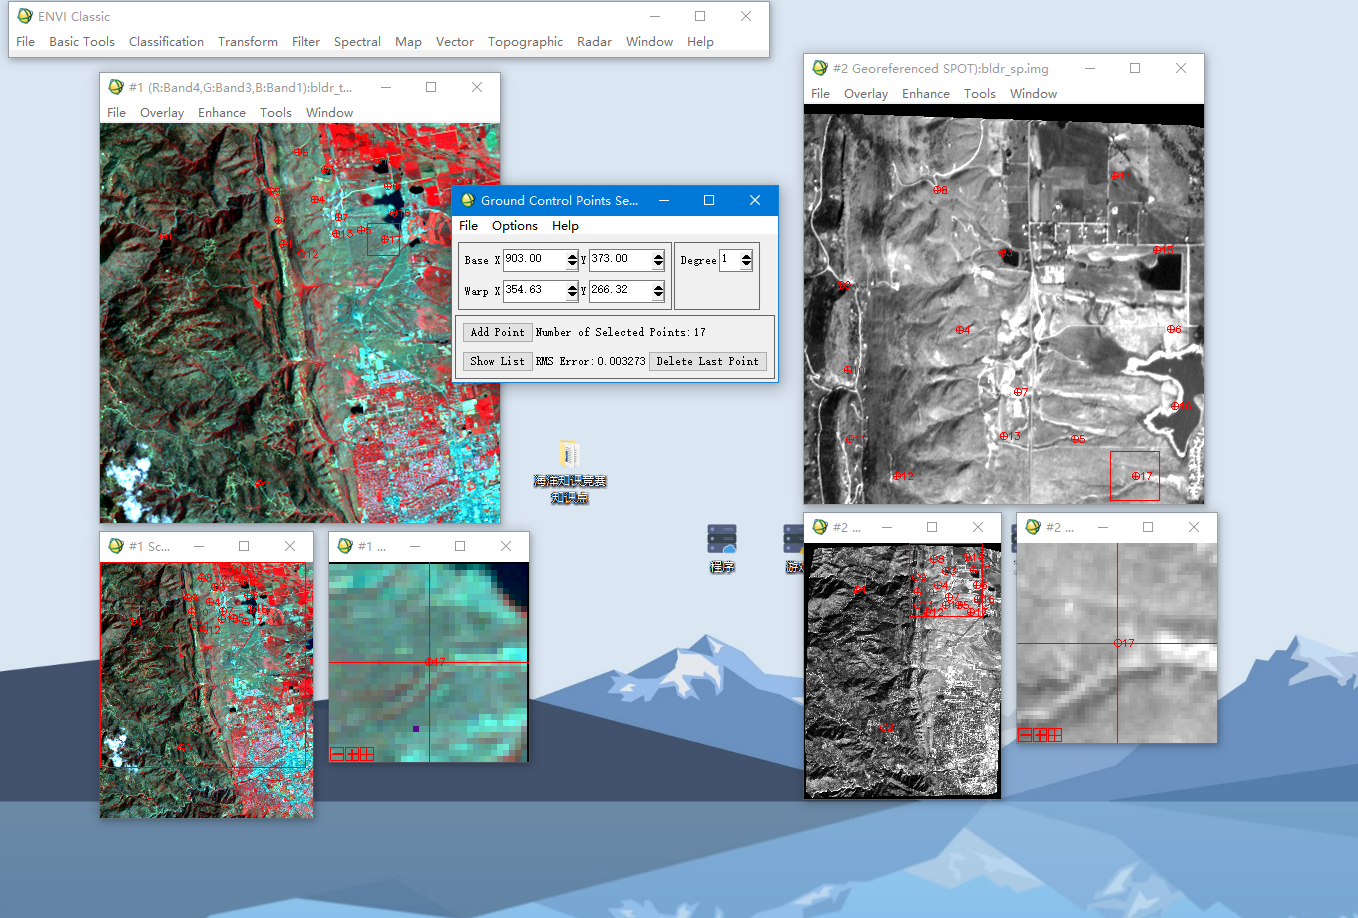Image resolution: width=1358 pixels, height=918 pixels.
Task: Adjust Base X value stepper arrows
Action: click(572, 260)
